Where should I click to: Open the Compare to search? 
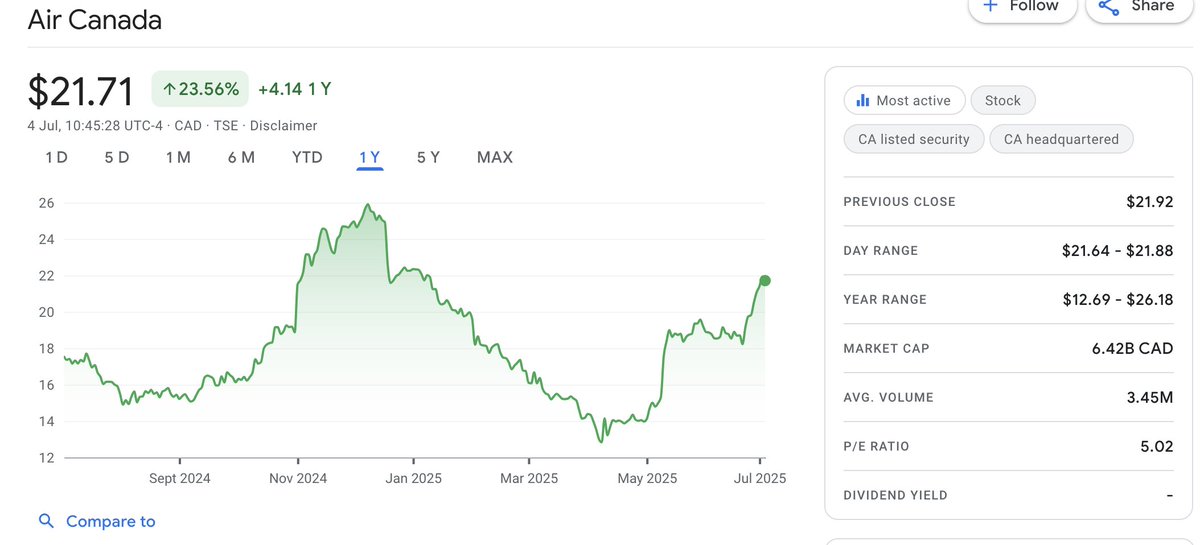tap(97, 521)
